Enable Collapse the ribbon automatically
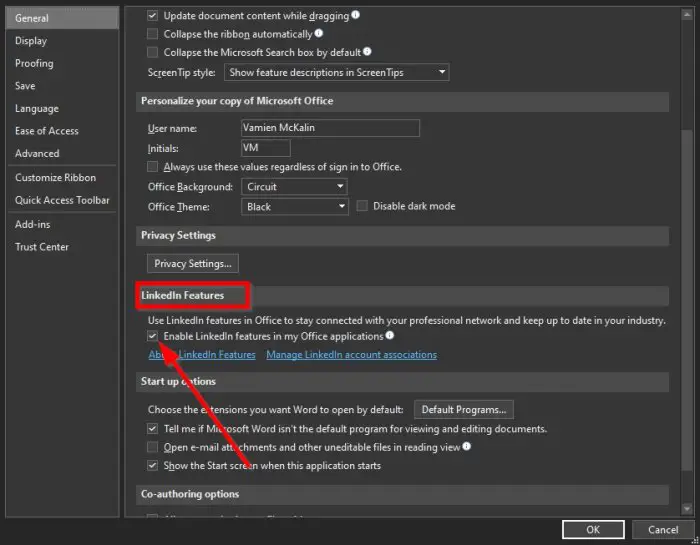This screenshot has width=700, height=545. click(x=152, y=34)
